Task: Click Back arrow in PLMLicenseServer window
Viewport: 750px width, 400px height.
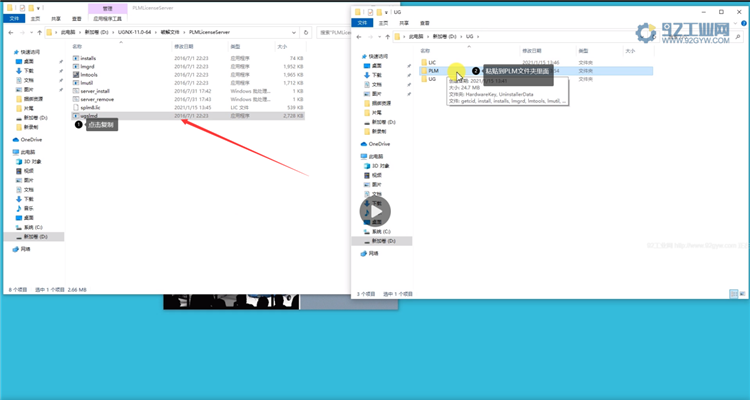Action: coord(11,33)
